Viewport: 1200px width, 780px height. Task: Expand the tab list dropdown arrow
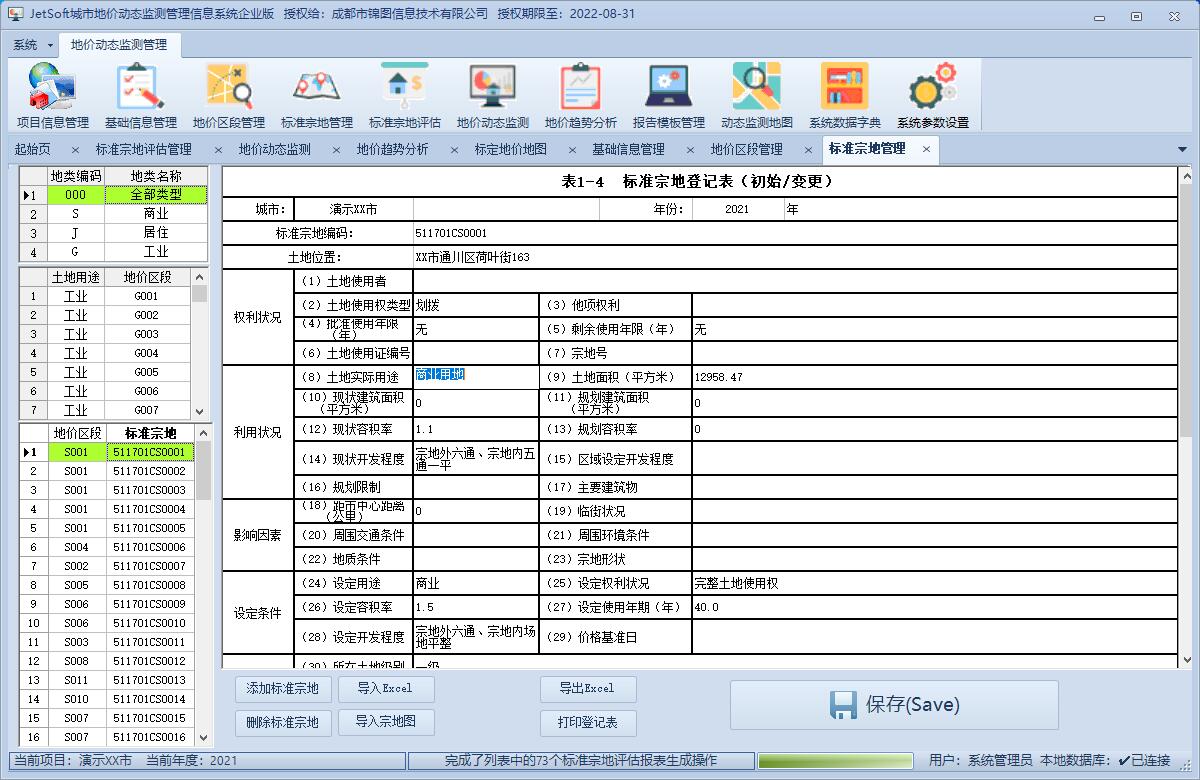[x=1182, y=150]
